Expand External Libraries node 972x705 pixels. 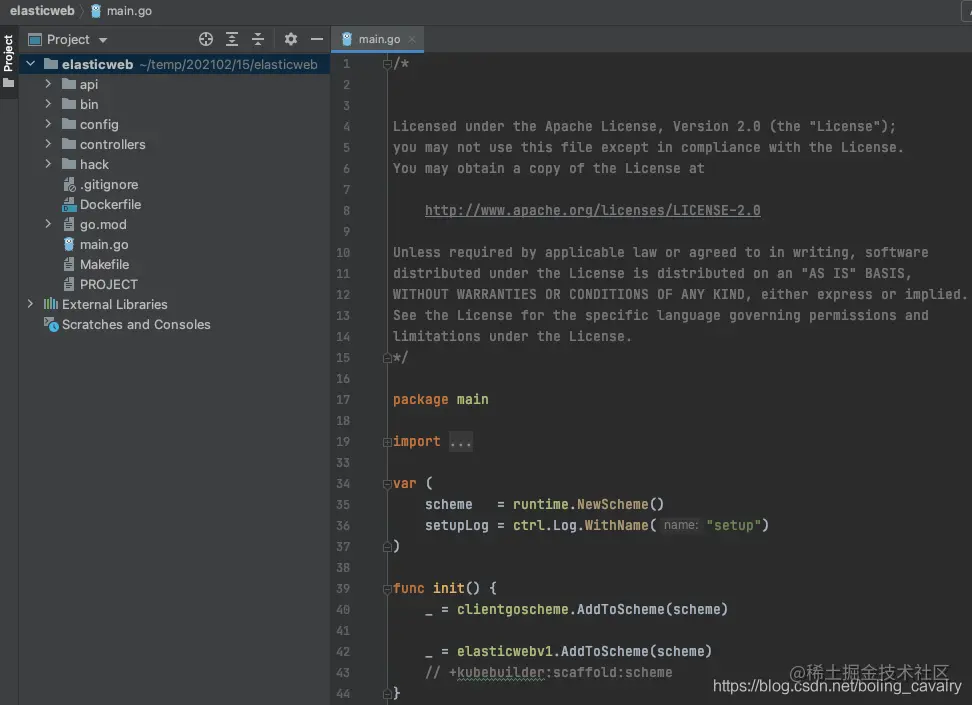[30, 304]
